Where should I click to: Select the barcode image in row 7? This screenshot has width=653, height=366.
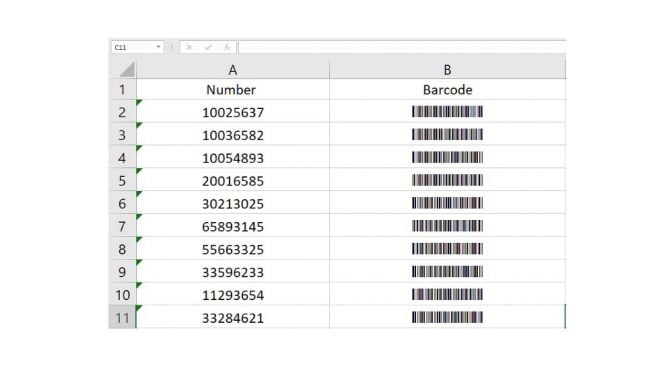coord(447,226)
